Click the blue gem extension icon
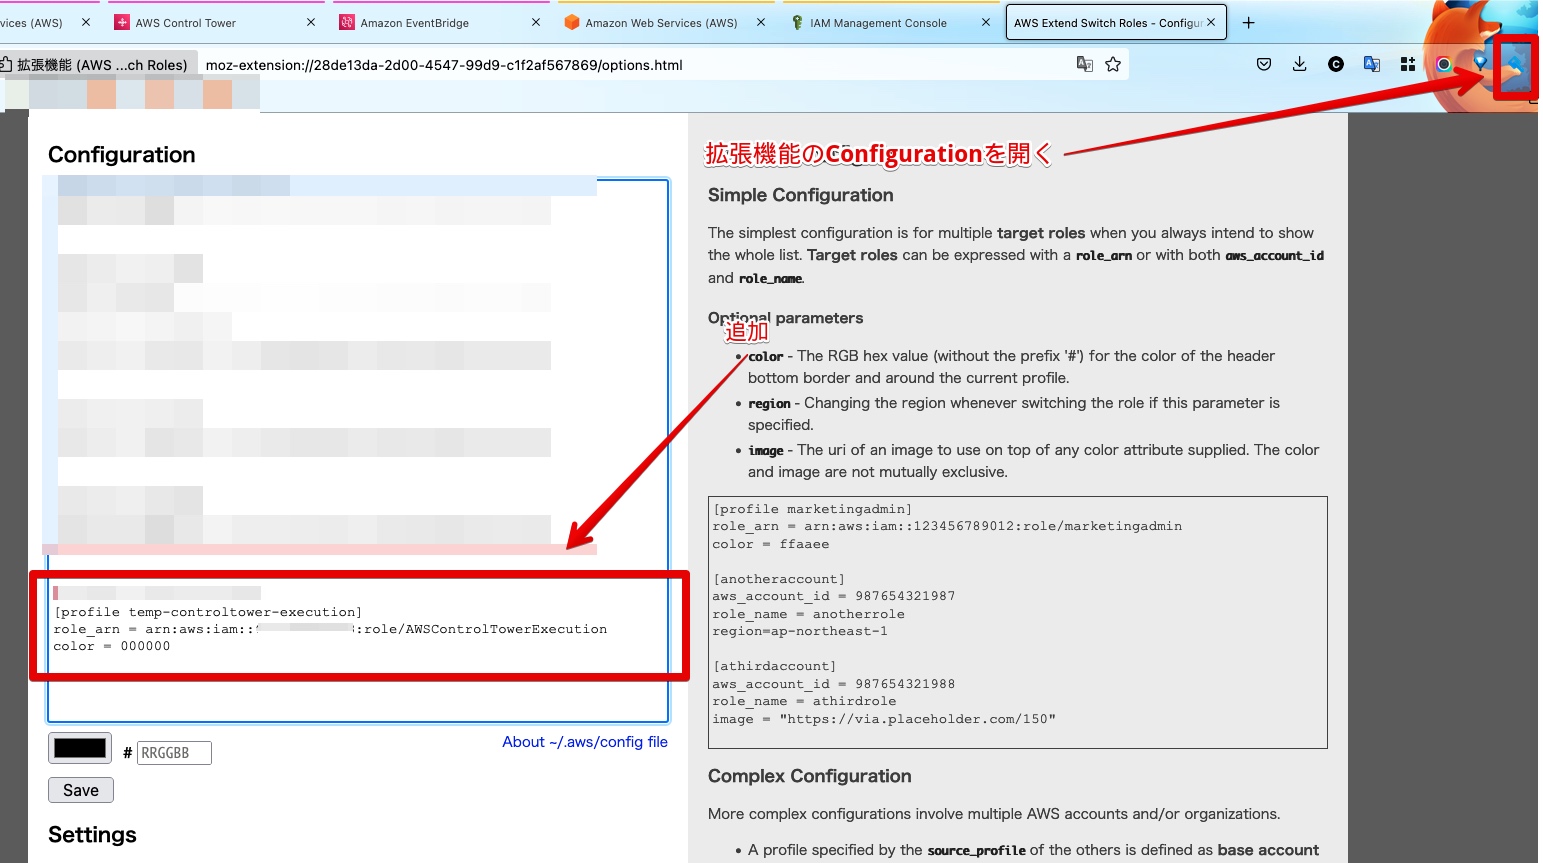1543x863 pixels. click(x=1480, y=63)
